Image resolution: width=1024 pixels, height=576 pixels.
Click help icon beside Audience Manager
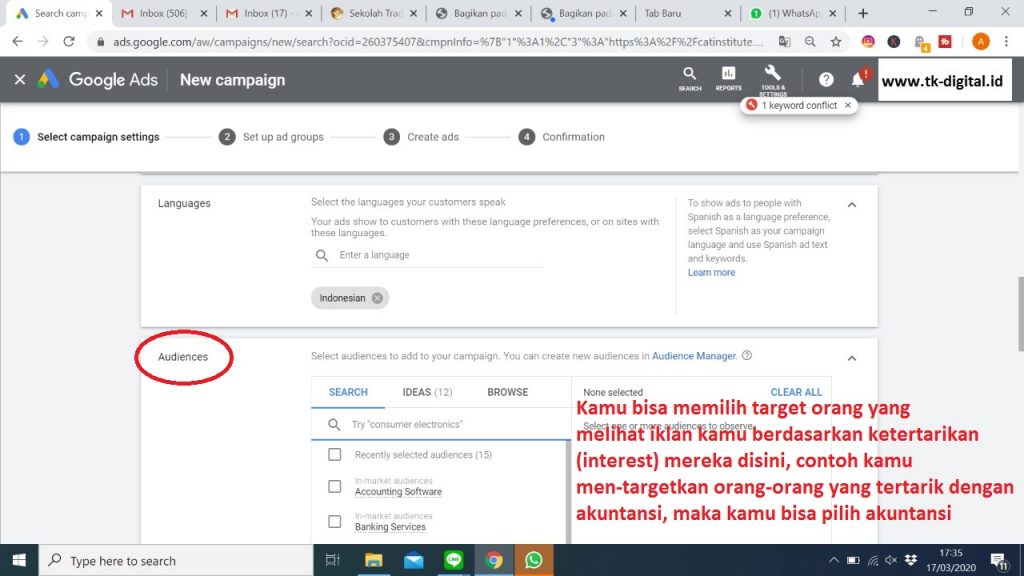point(747,355)
